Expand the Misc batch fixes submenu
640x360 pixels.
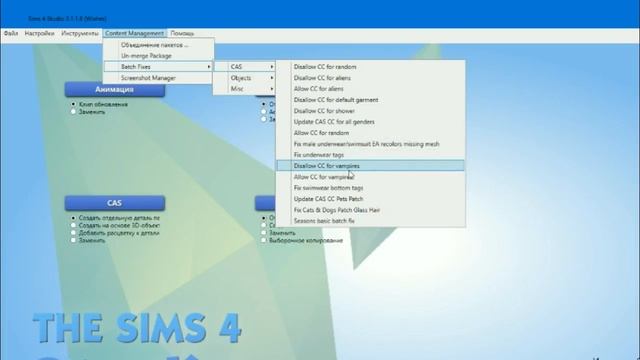pyautogui.click(x=244, y=89)
